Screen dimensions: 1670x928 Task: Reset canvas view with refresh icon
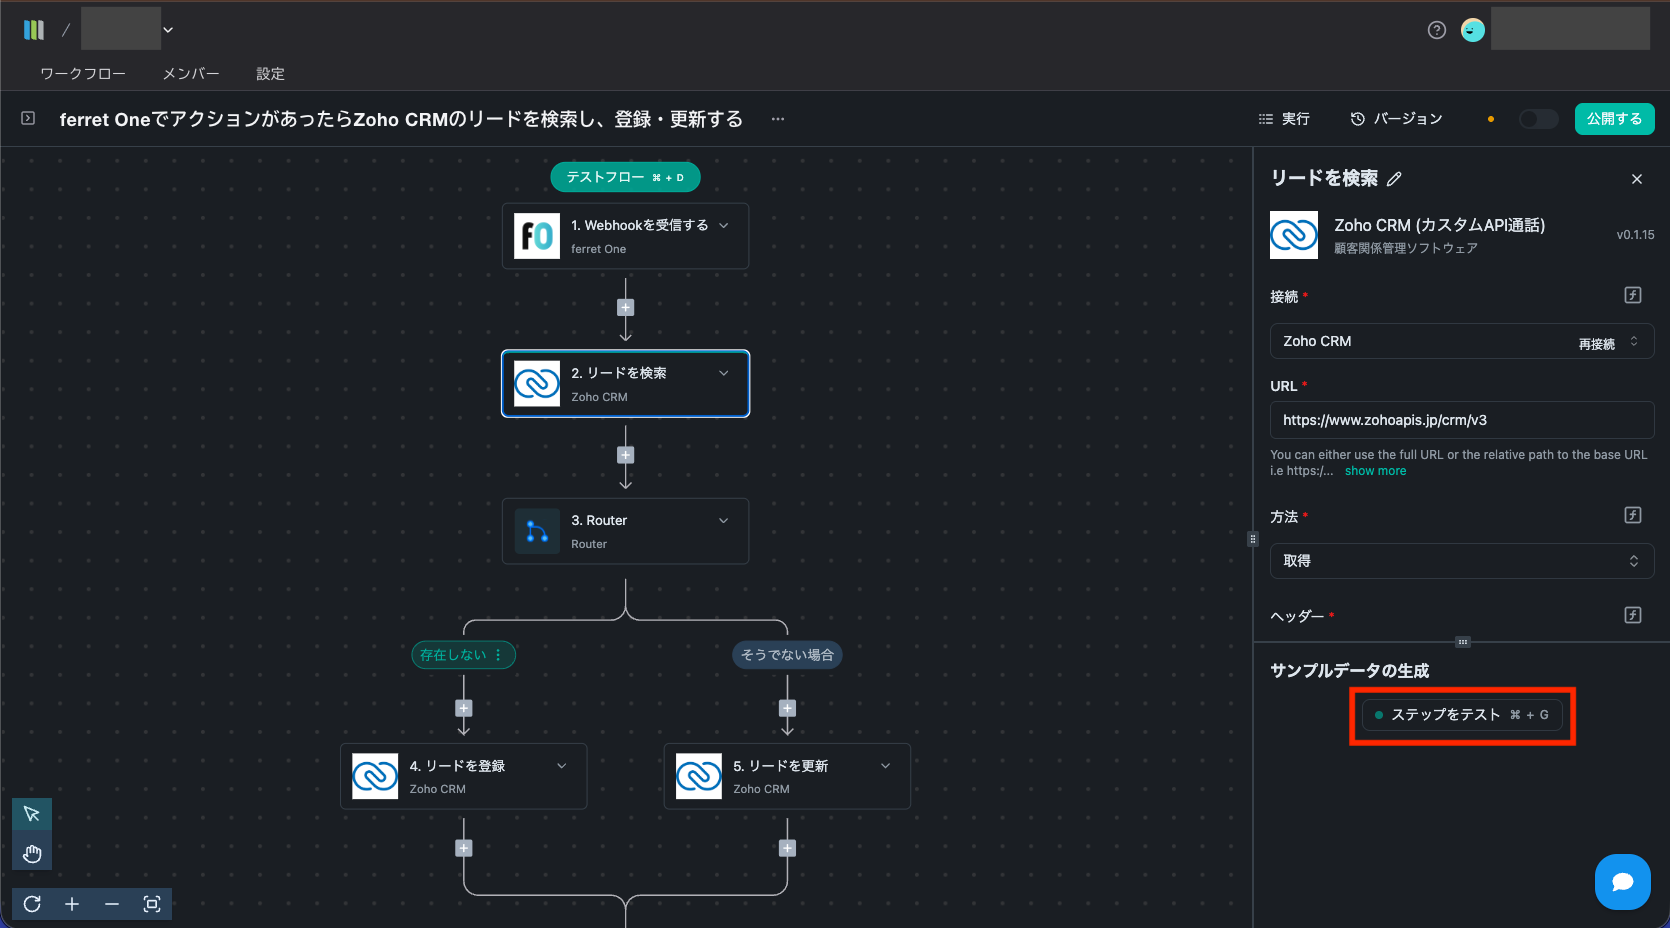pyautogui.click(x=32, y=904)
